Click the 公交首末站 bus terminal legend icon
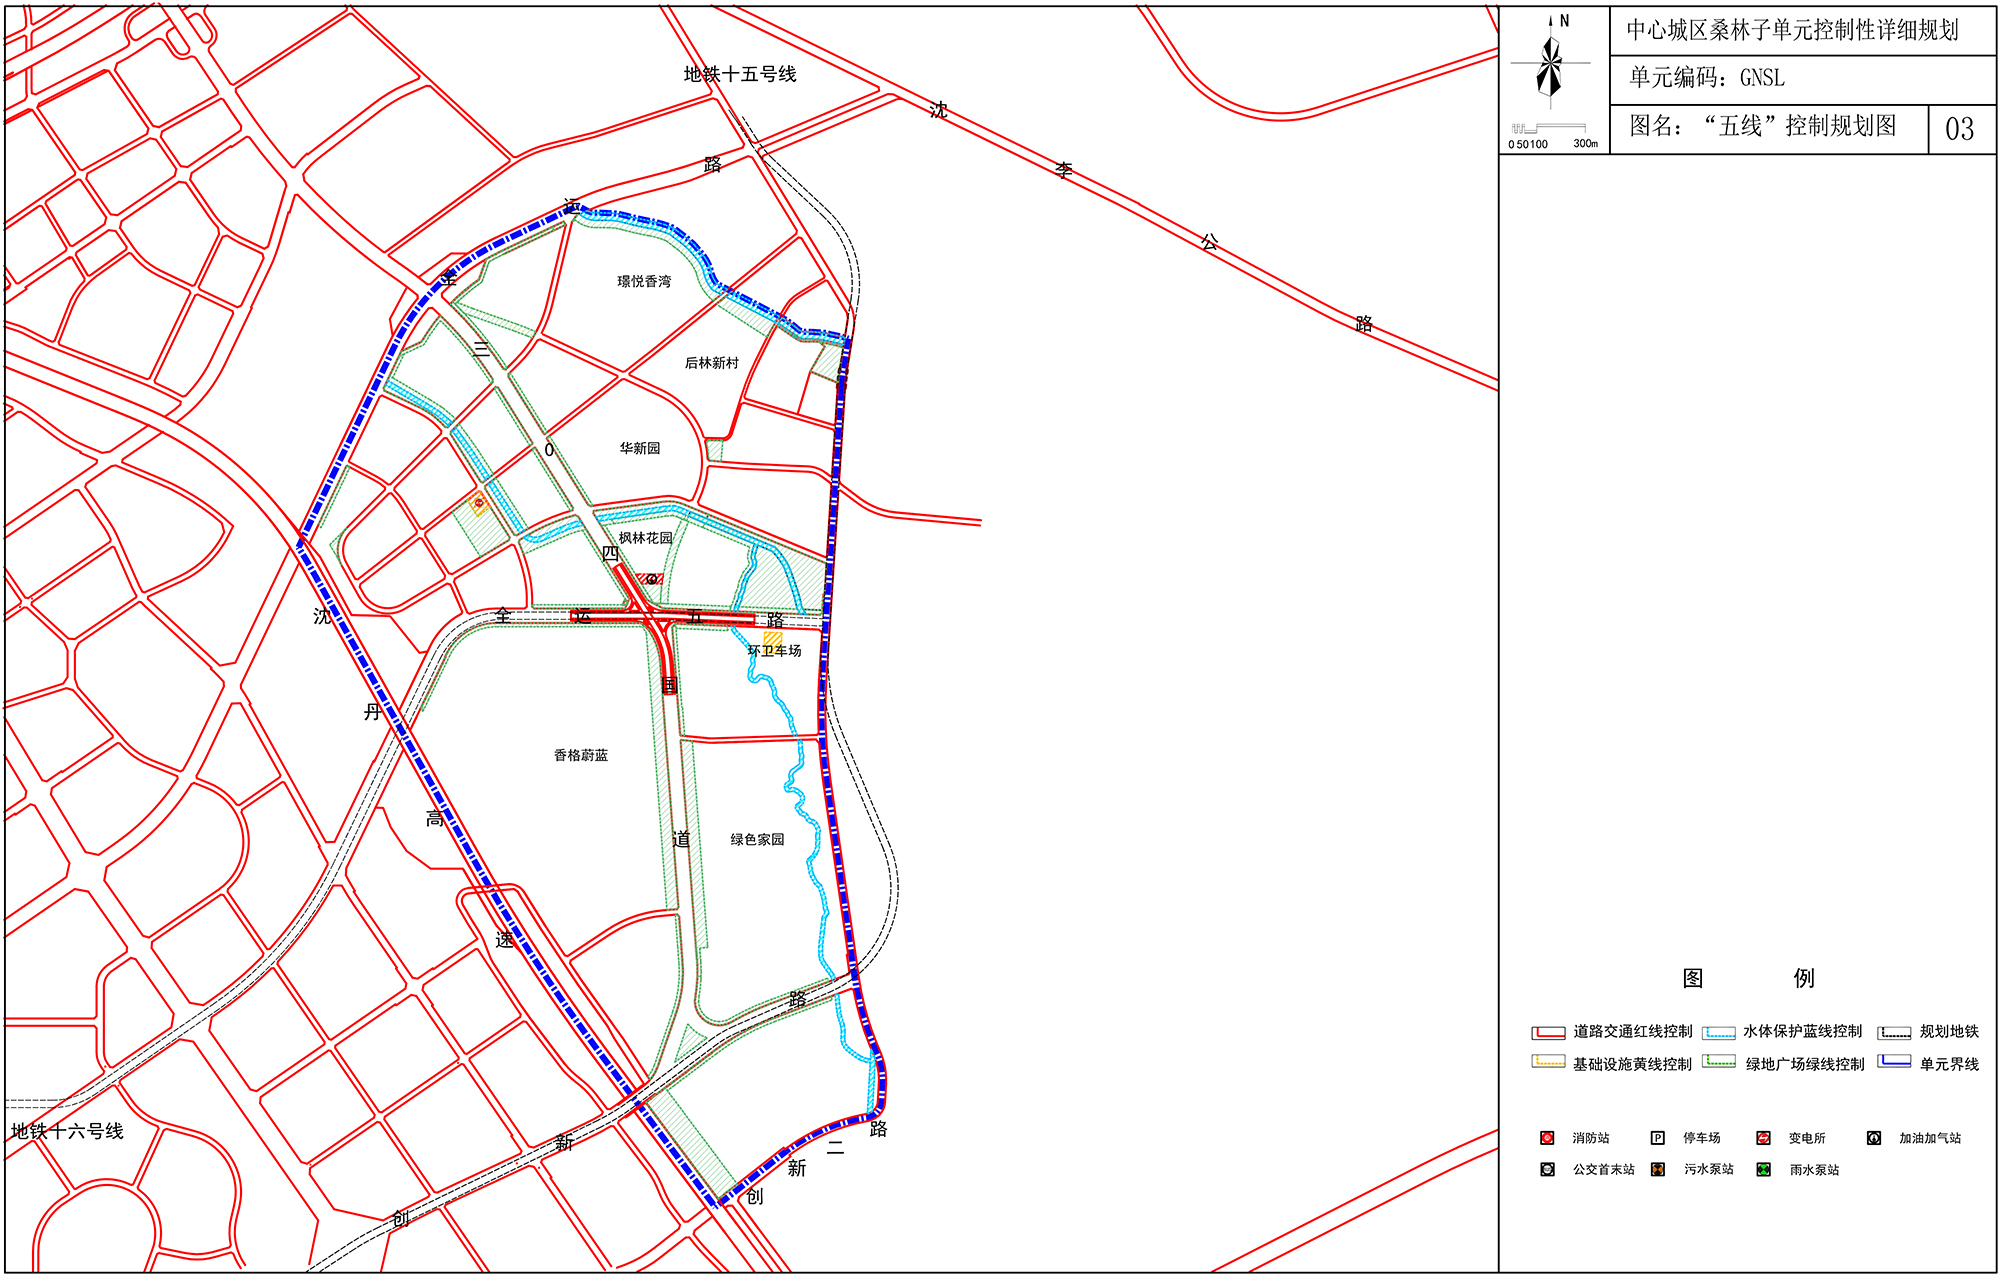 (1547, 1169)
